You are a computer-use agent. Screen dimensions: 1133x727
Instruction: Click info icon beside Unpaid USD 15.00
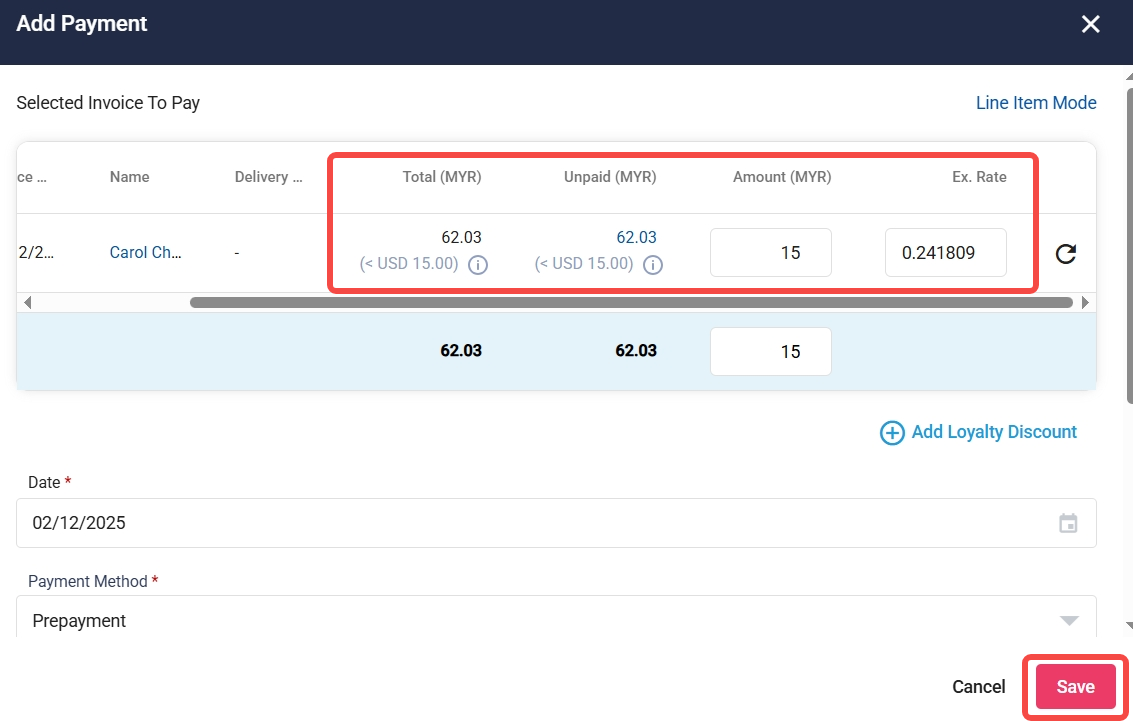coord(652,265)
